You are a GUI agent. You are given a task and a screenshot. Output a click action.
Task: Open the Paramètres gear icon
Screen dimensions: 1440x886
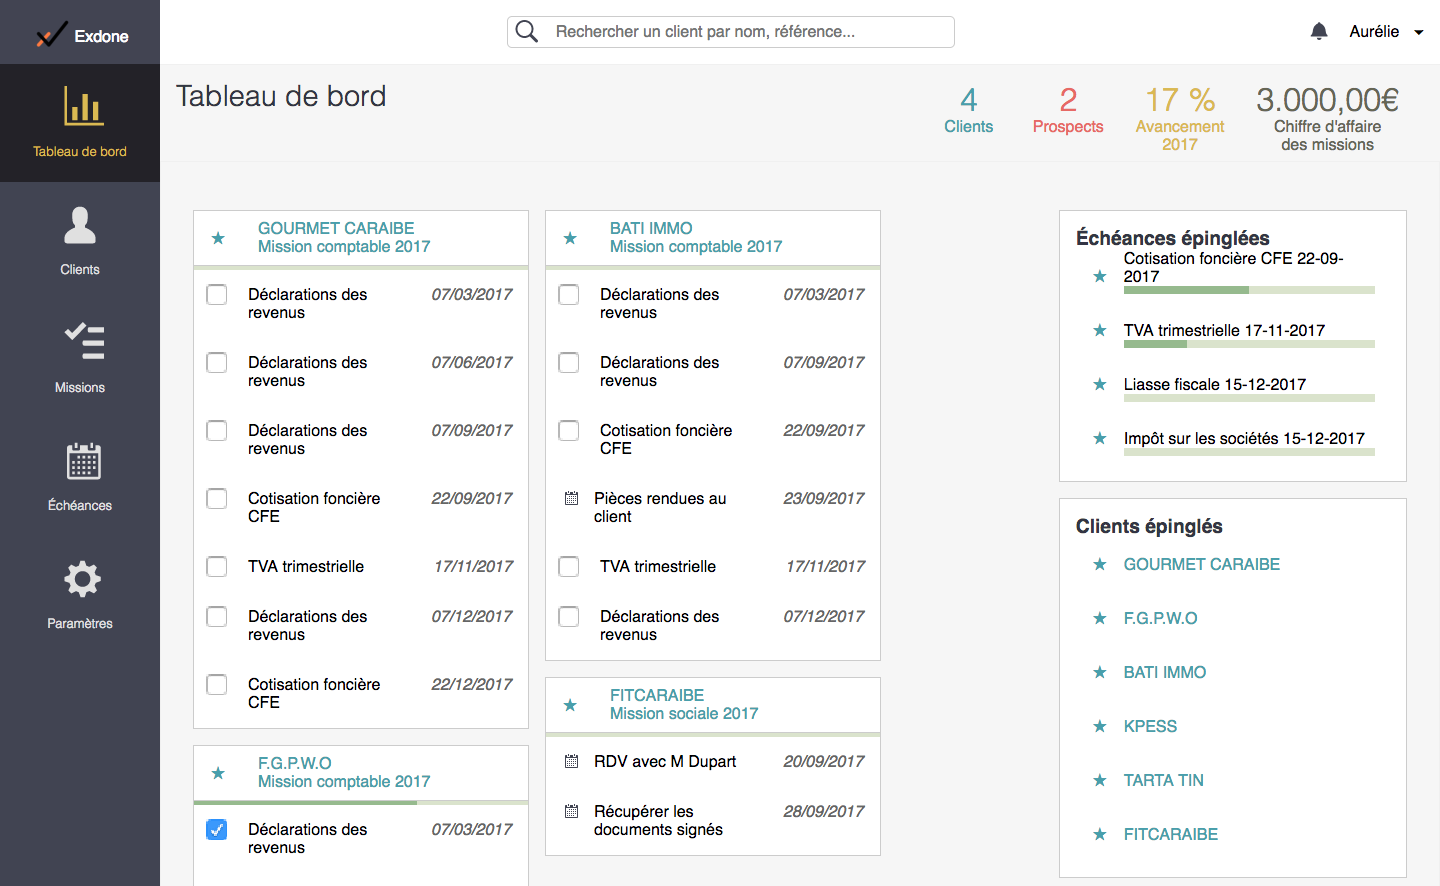[82, 579]
